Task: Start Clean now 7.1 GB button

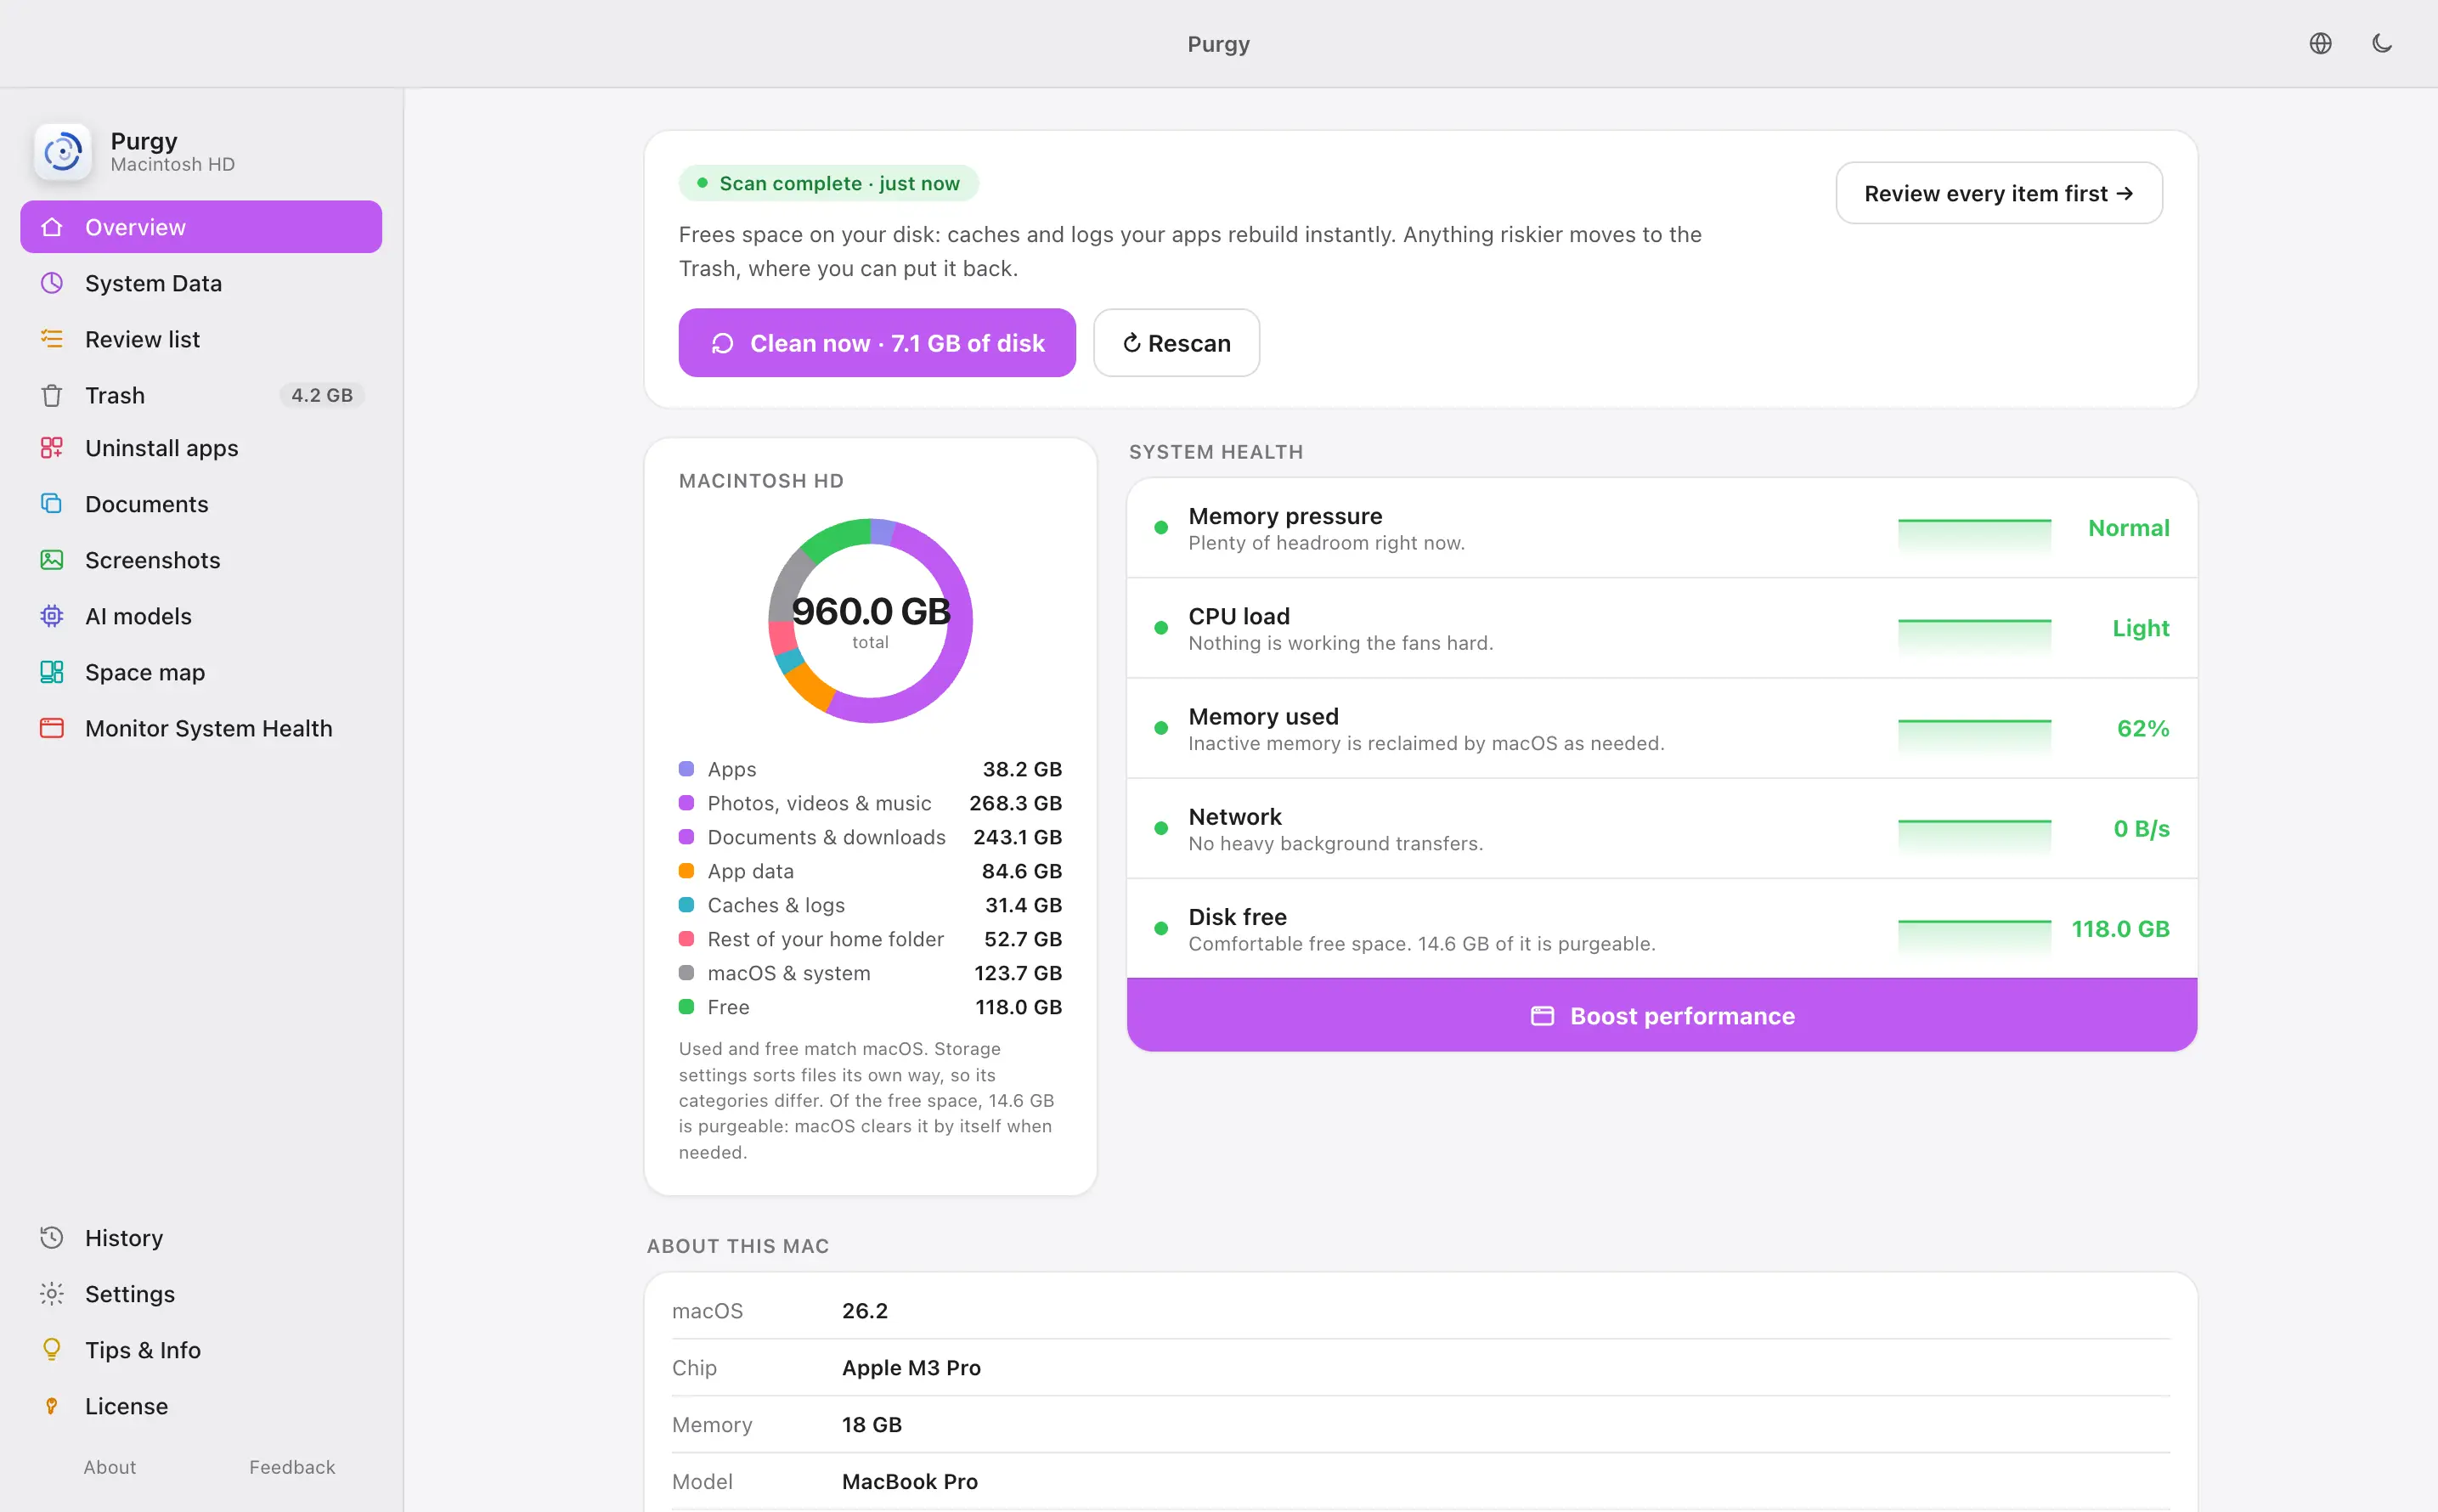Action: pos(877,343)
